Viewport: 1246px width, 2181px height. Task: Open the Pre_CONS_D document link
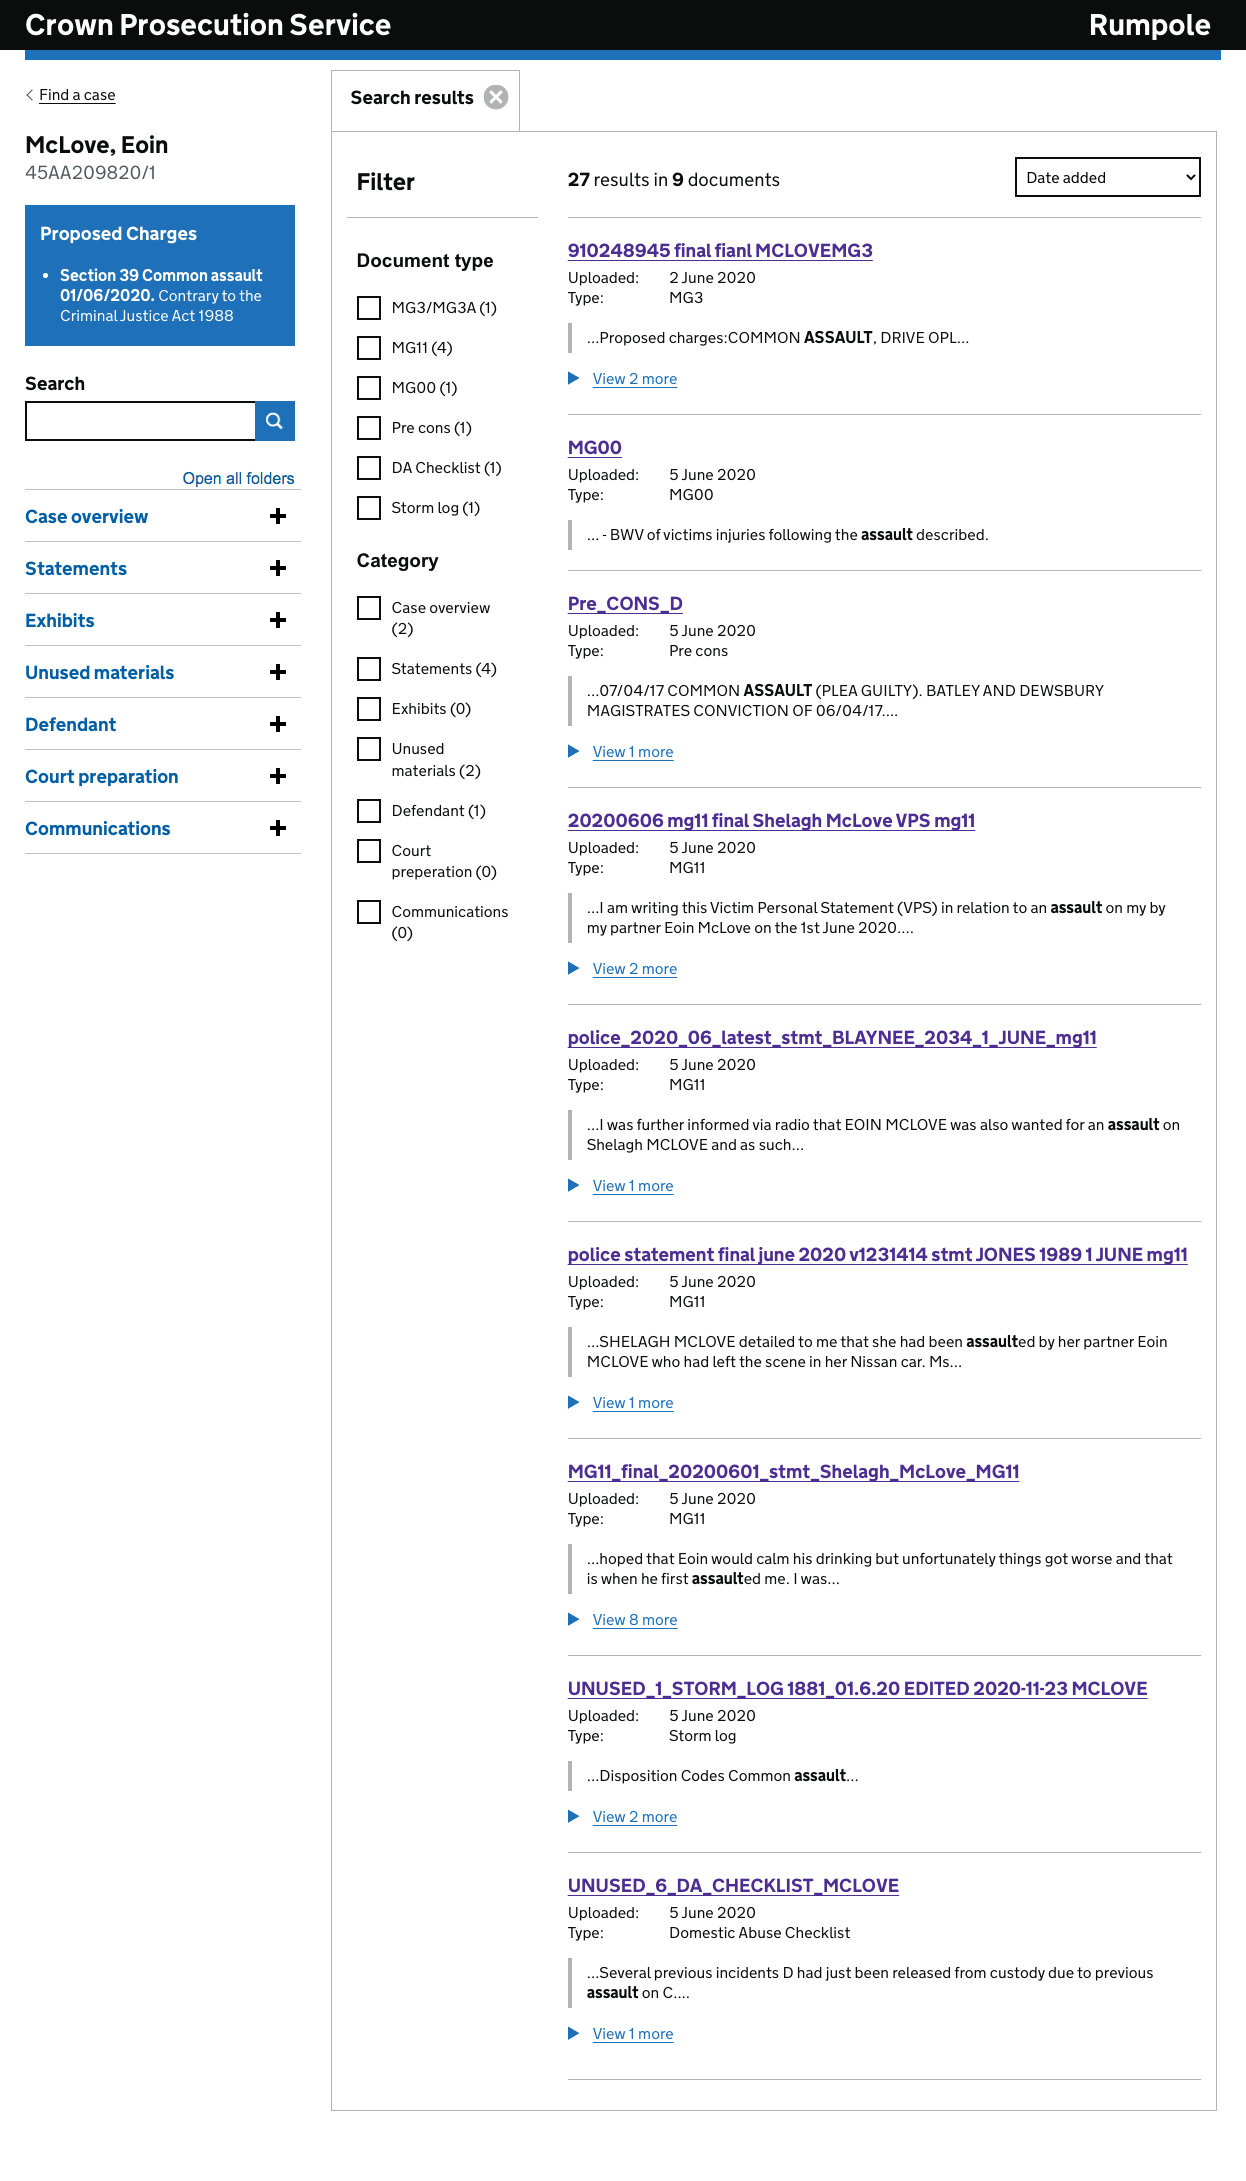coord(625,604)
